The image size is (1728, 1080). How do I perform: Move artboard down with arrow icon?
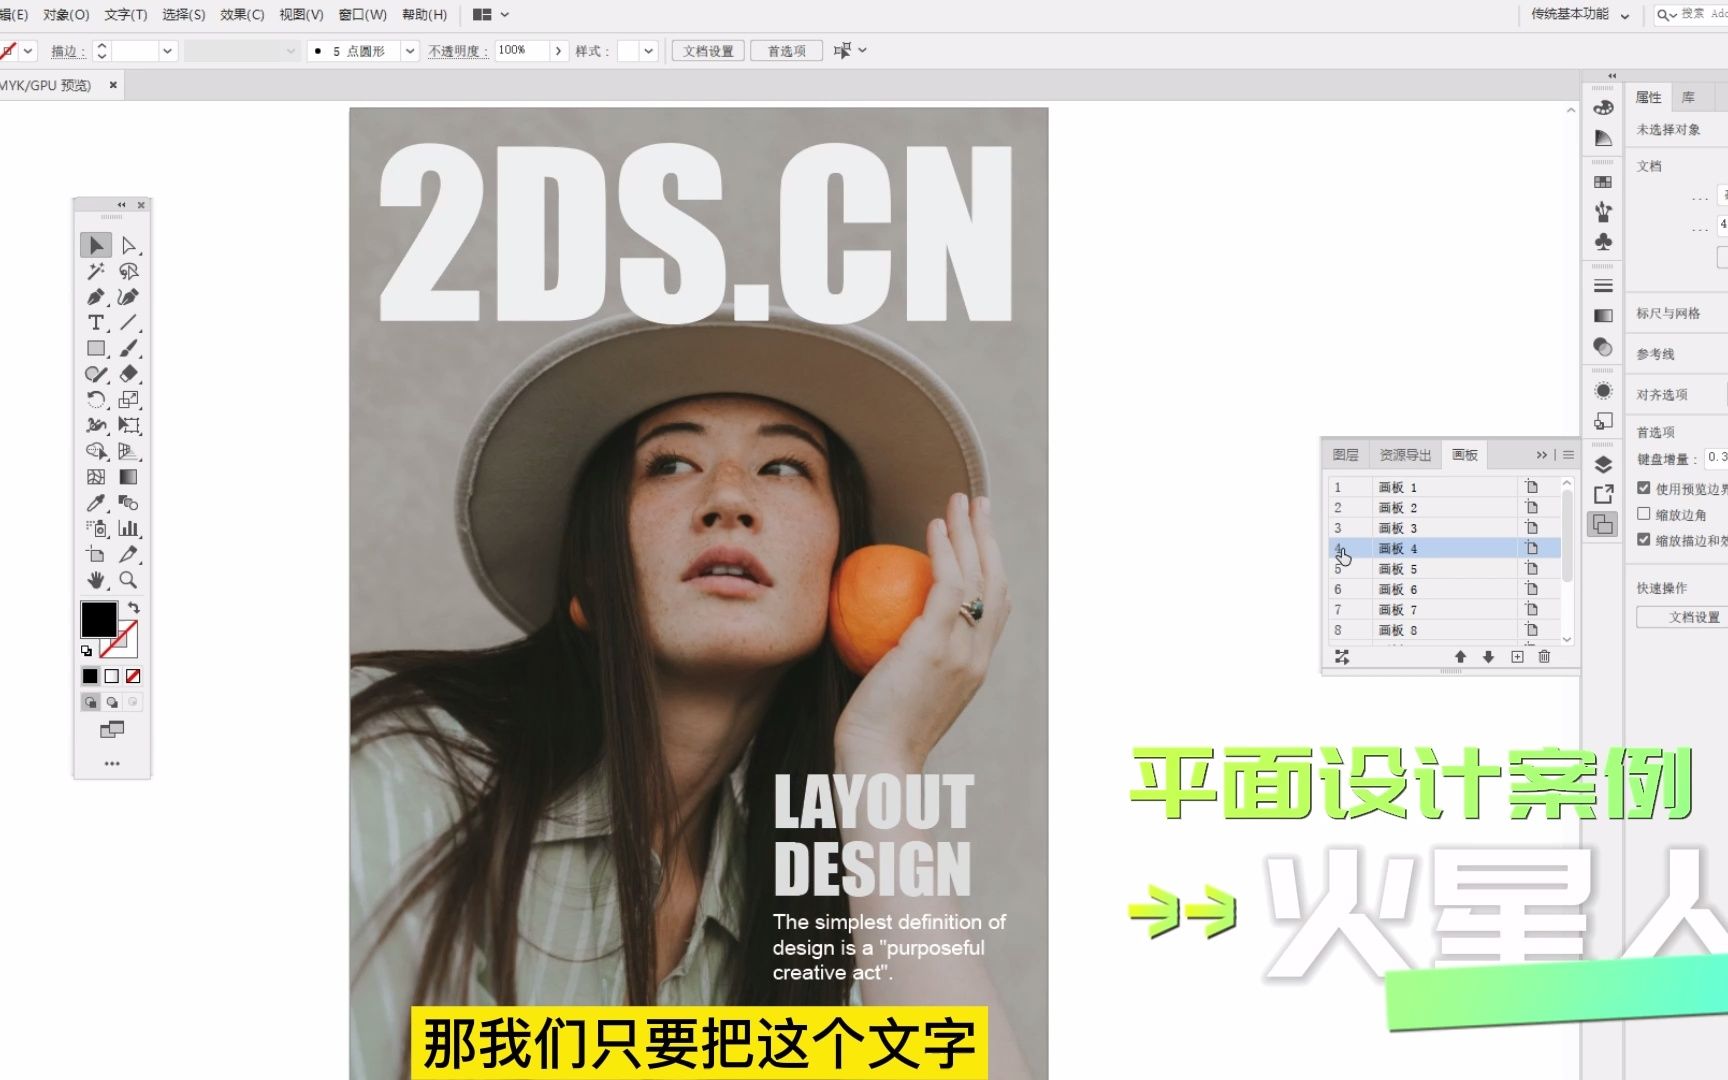(x=1488, y=657)
